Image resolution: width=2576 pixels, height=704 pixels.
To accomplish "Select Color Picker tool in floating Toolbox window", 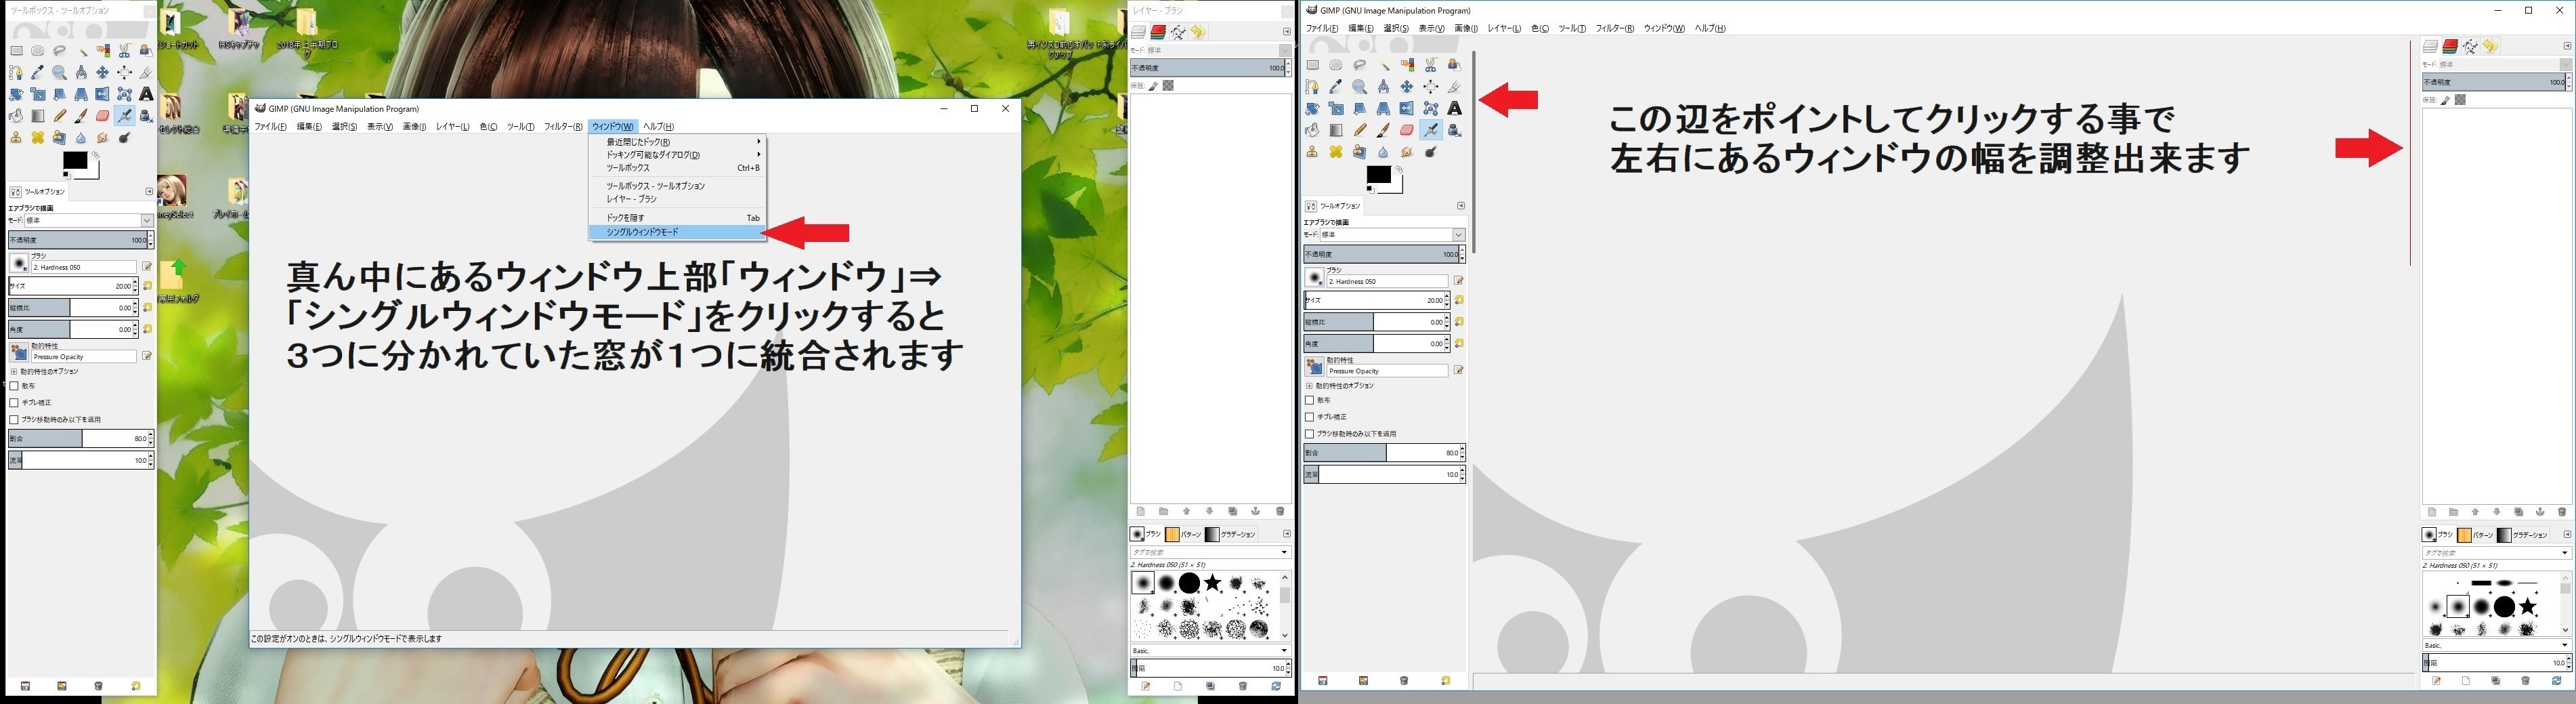I will pos(38,72).
